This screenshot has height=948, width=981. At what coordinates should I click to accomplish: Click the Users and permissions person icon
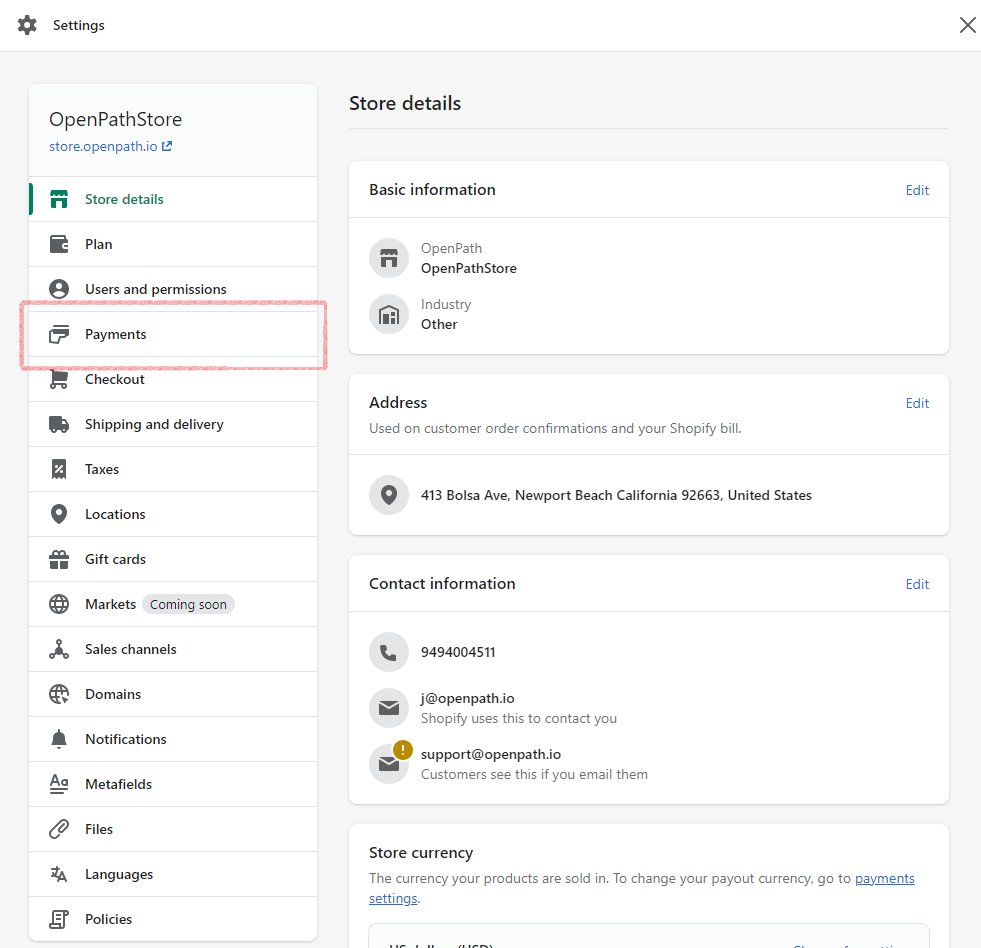[59, 289]
